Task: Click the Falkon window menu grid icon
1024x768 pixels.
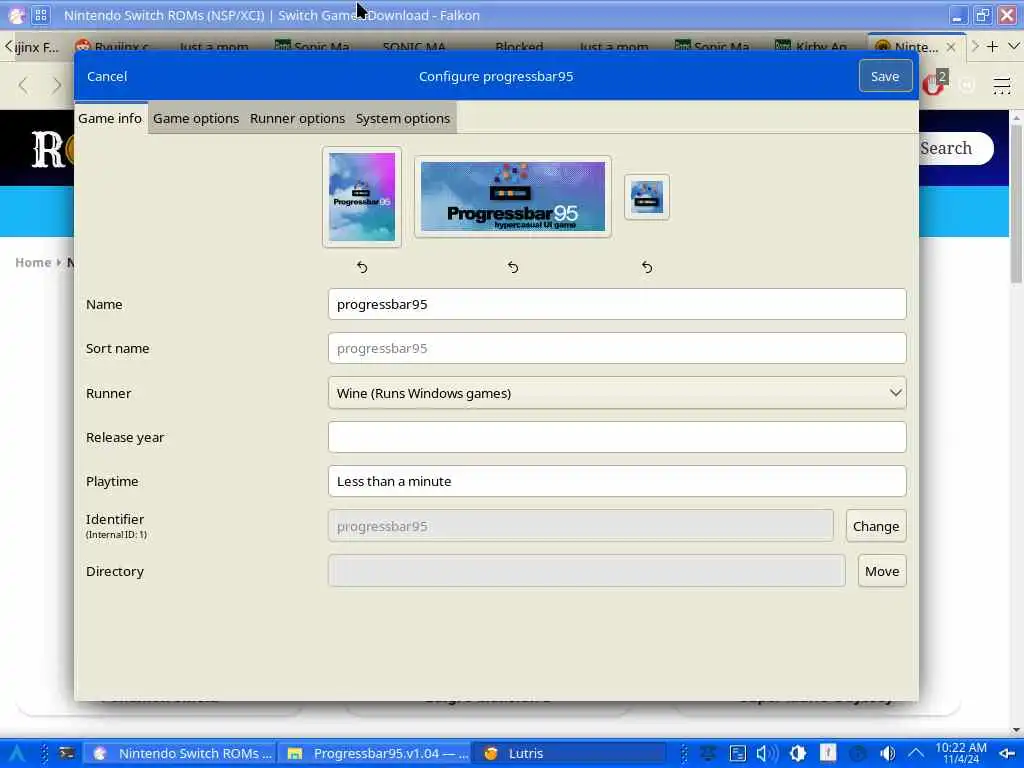Action: (40, 14)
